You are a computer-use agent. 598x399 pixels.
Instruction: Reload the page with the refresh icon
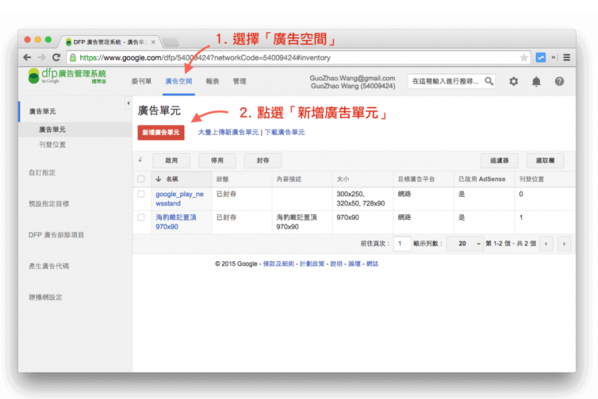pos(56,58)
